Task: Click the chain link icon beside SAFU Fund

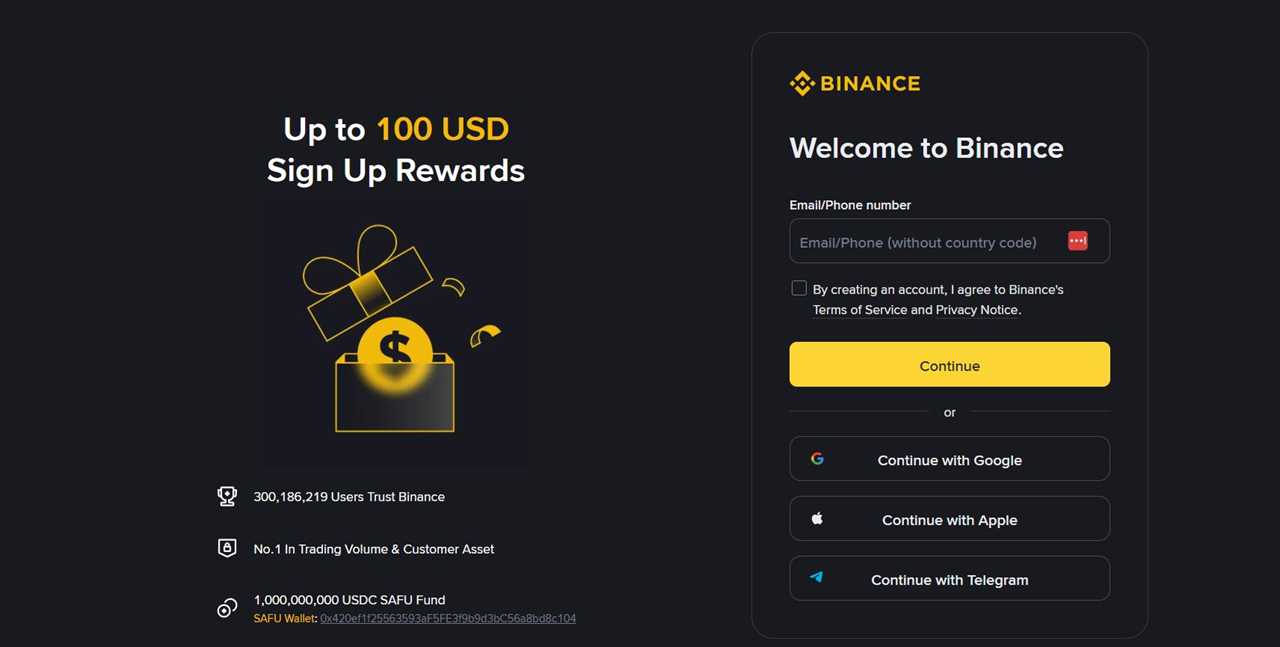Action: point(227,608)
